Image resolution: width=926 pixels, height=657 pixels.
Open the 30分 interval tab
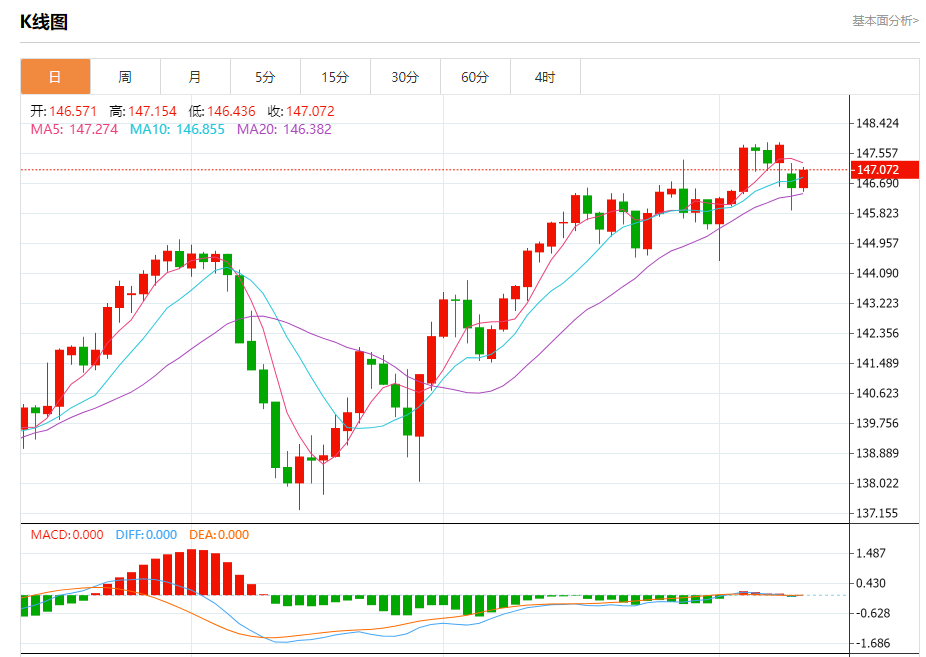pos(405,77)
